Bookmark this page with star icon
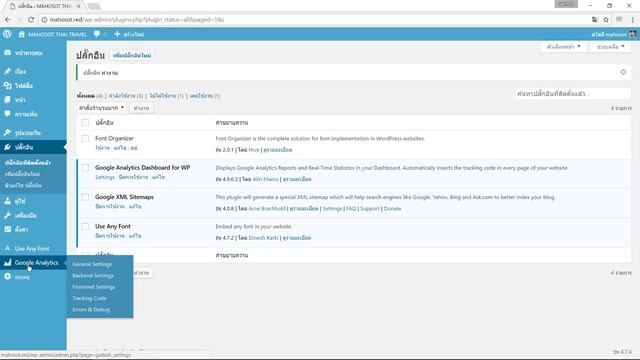This screenshot has height=360, width=640. [x=606, y=19]
